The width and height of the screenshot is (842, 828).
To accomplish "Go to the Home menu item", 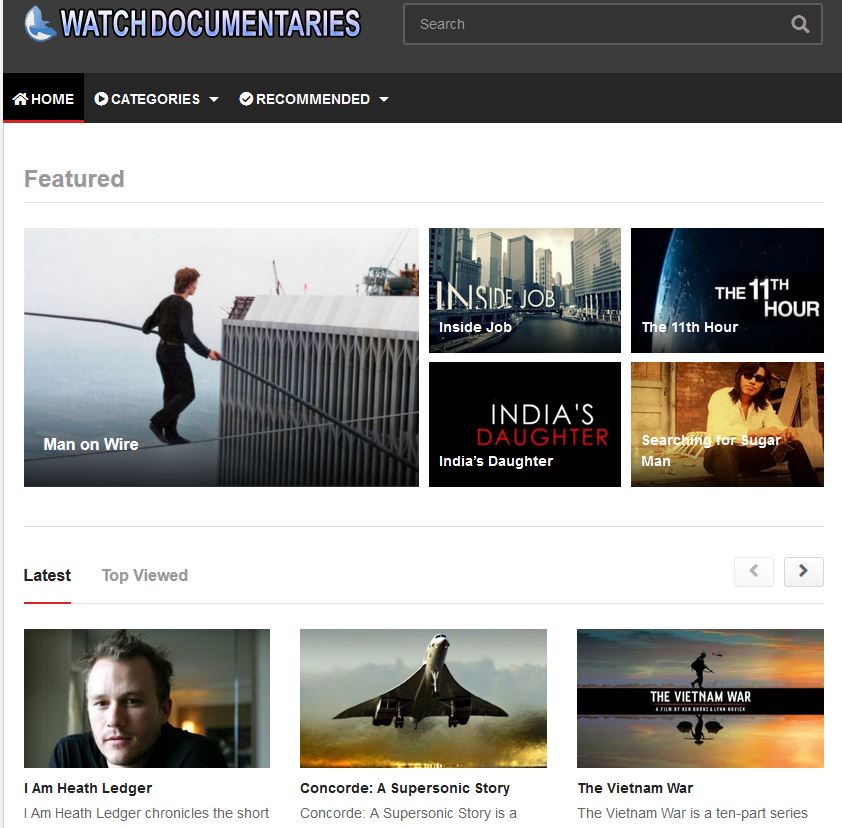I will pyautogui.click(x=43, y=98).
